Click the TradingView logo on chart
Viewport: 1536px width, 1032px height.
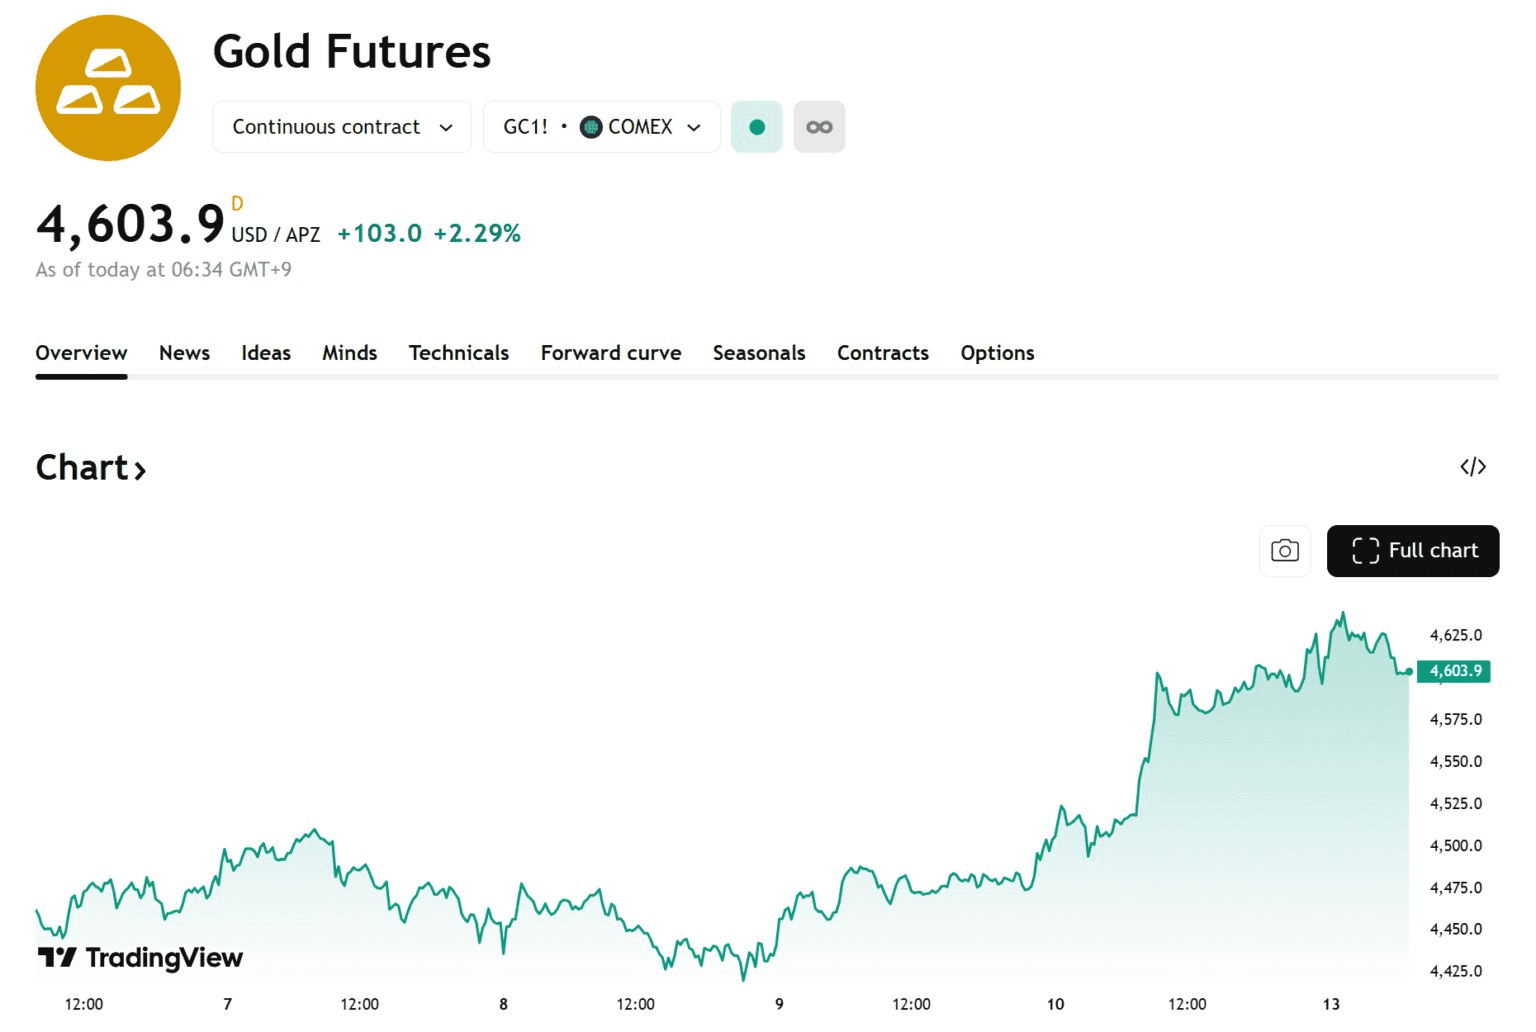(141, 958)
